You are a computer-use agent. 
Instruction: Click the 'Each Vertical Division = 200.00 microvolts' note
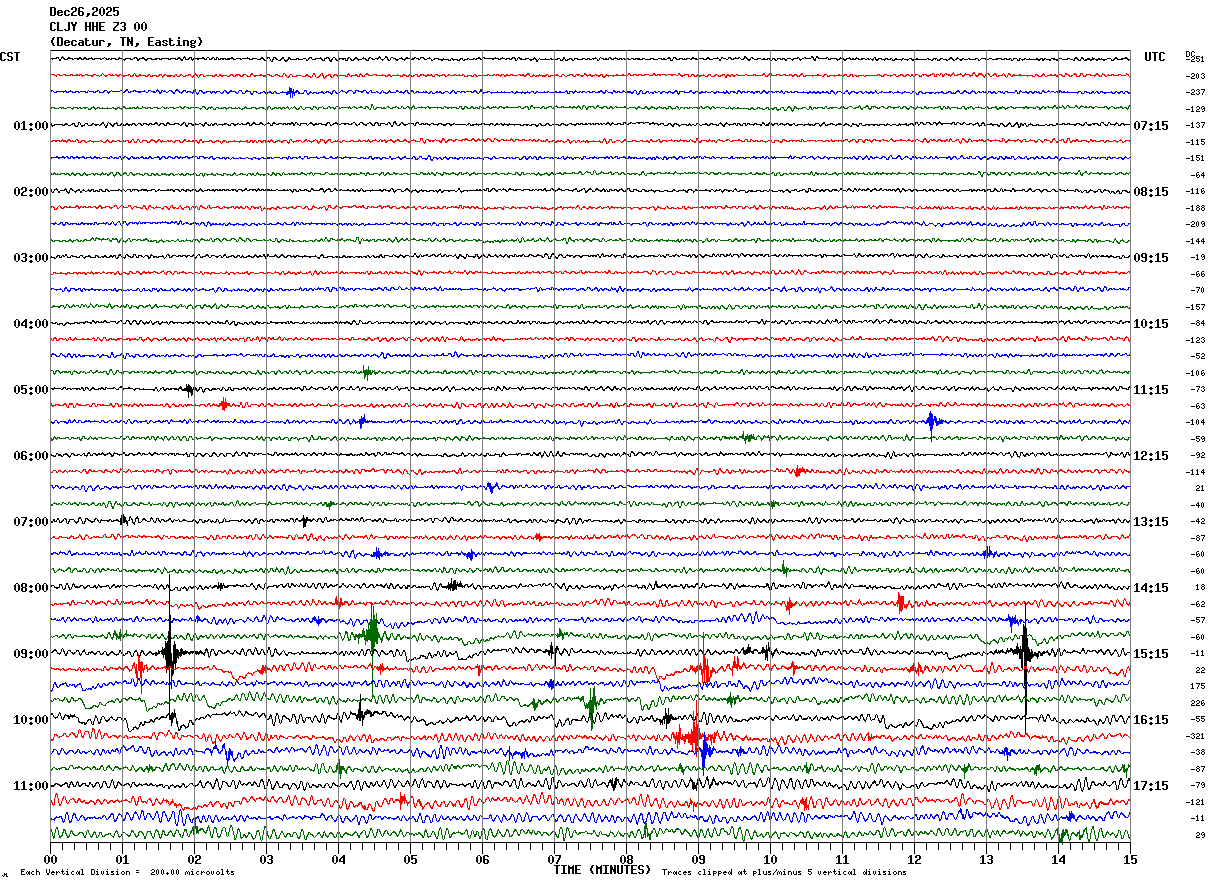(127, 873)
